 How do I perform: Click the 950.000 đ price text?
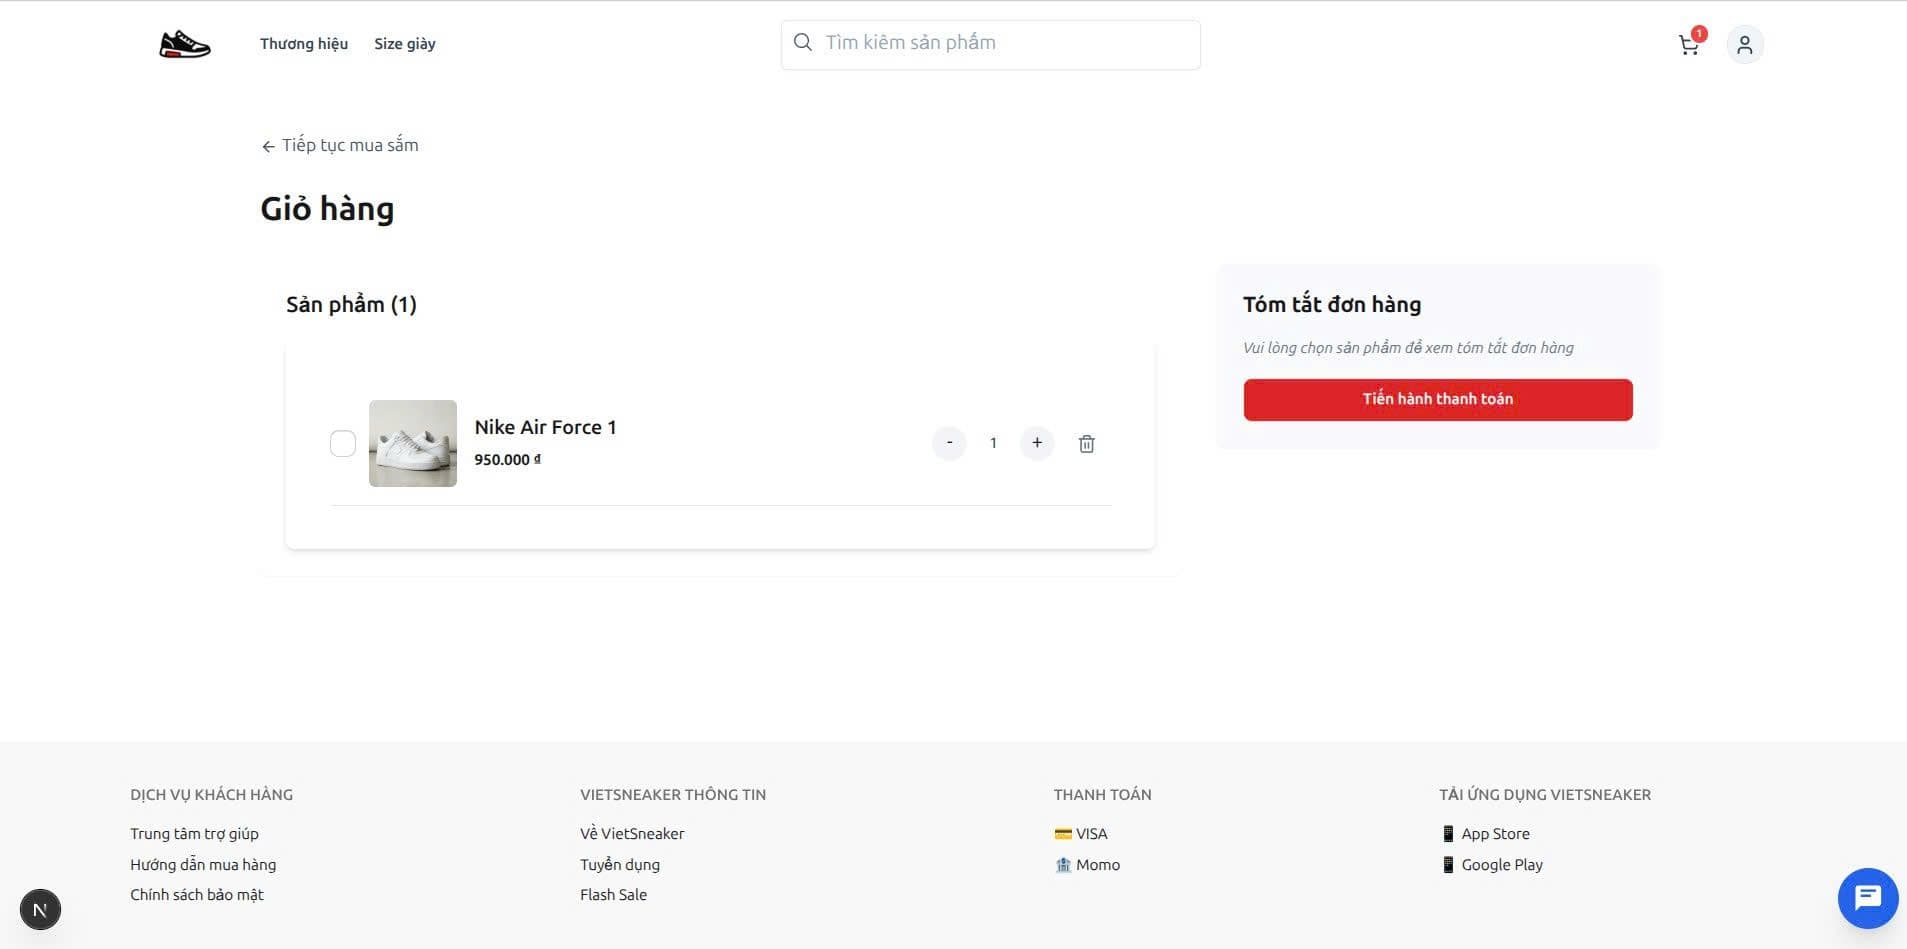click(x=508, y=460)
